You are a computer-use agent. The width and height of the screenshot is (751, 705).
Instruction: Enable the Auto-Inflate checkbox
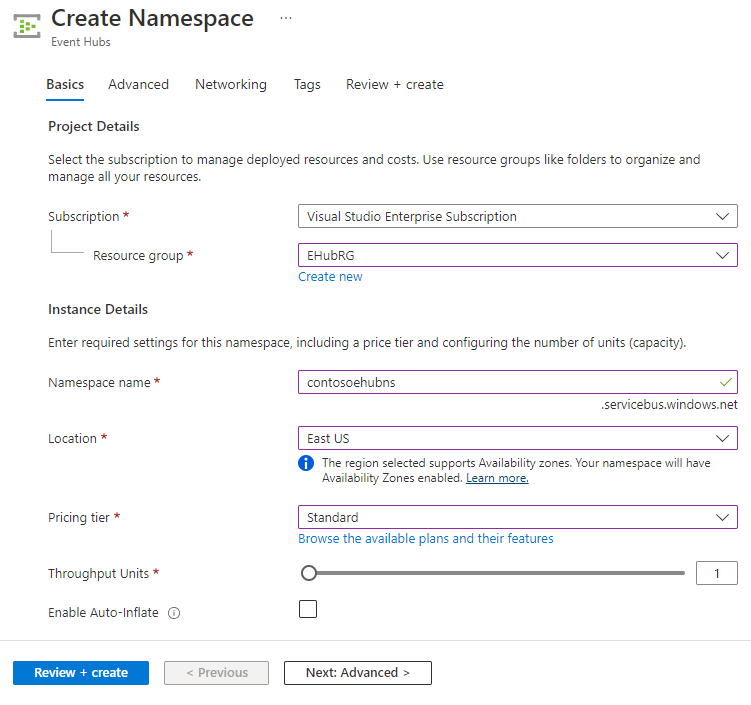coord(308,609)
